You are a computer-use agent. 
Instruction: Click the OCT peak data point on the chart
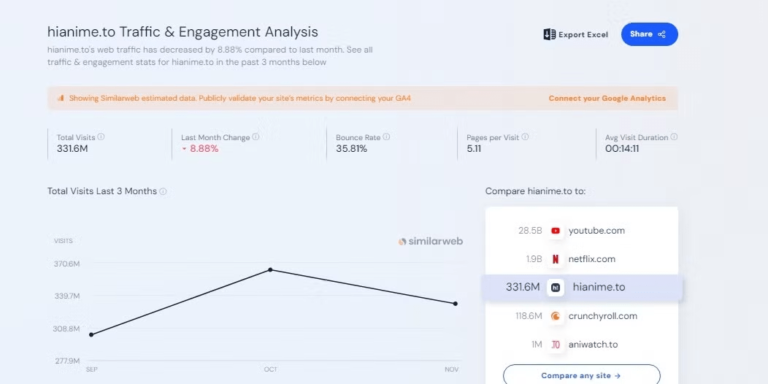click(270, 270)
